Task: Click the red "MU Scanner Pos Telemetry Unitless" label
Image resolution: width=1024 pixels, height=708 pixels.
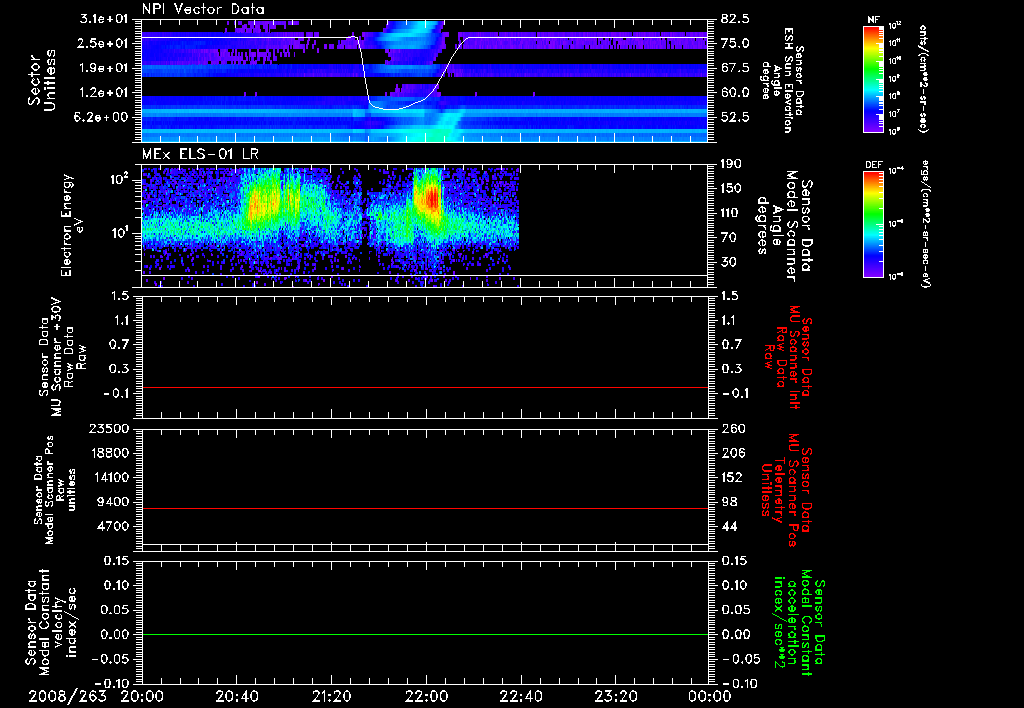Action: point(786,490)
